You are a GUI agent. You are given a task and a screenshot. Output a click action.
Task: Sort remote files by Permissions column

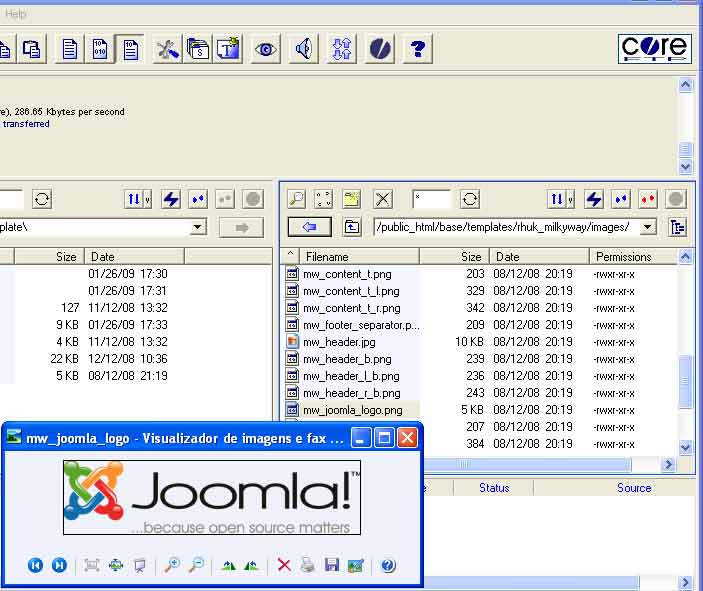click(633, 256)
